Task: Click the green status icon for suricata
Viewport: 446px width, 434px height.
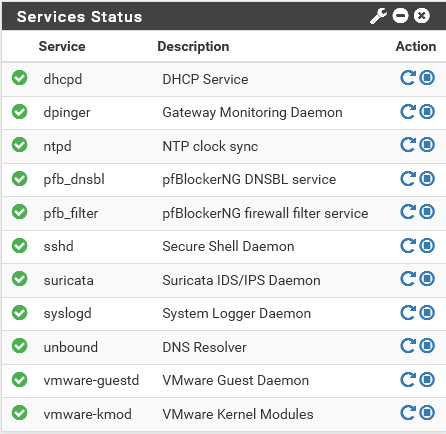Action: 20,279
